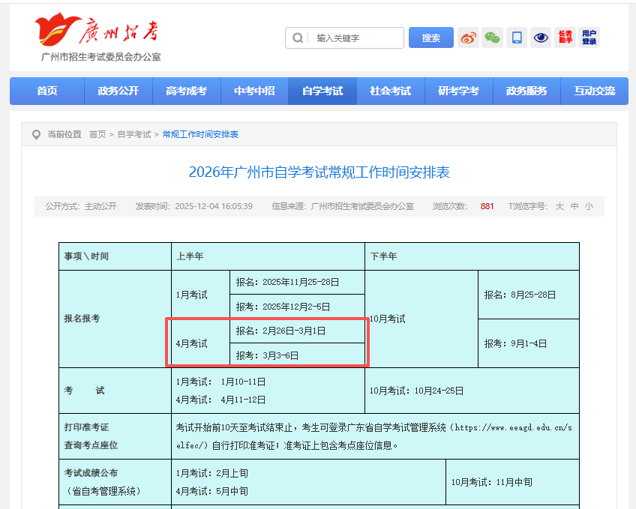Set font size to 中

point(575,207)
